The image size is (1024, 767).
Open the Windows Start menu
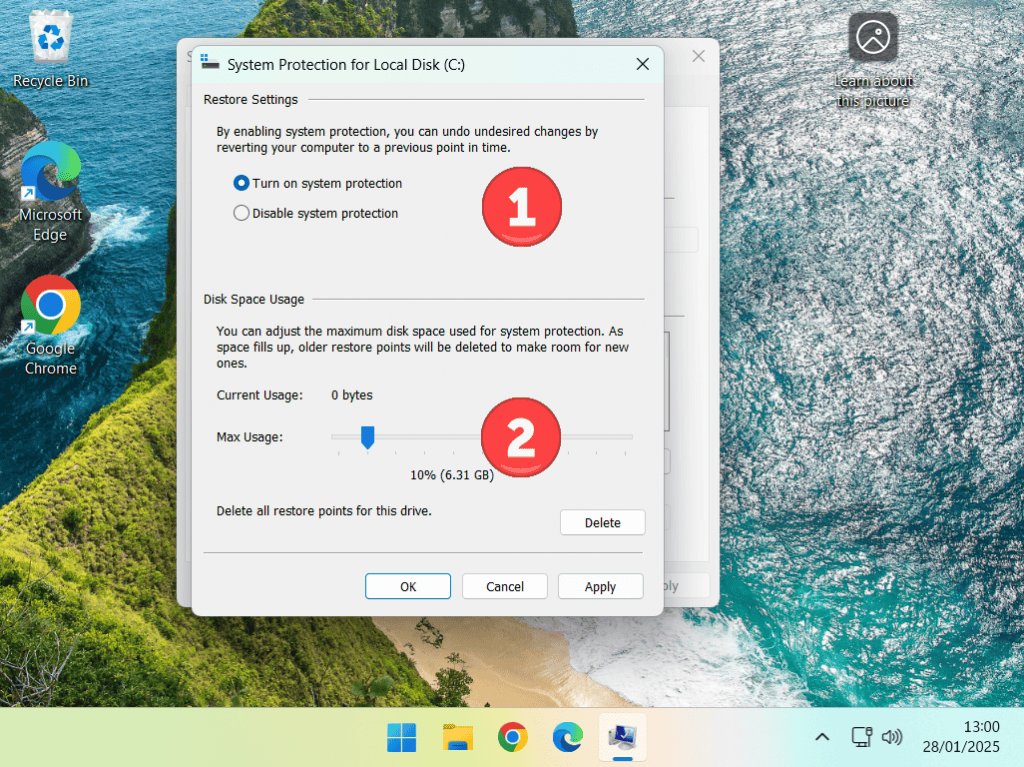click(x=402, y=738)
